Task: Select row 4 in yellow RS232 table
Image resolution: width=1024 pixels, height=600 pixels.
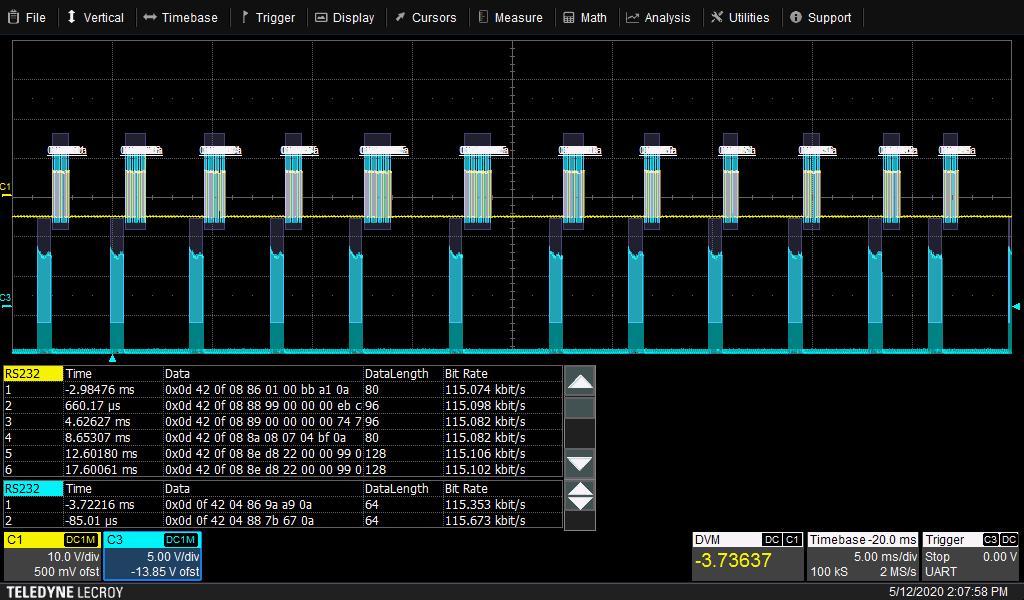Action: 280,437
